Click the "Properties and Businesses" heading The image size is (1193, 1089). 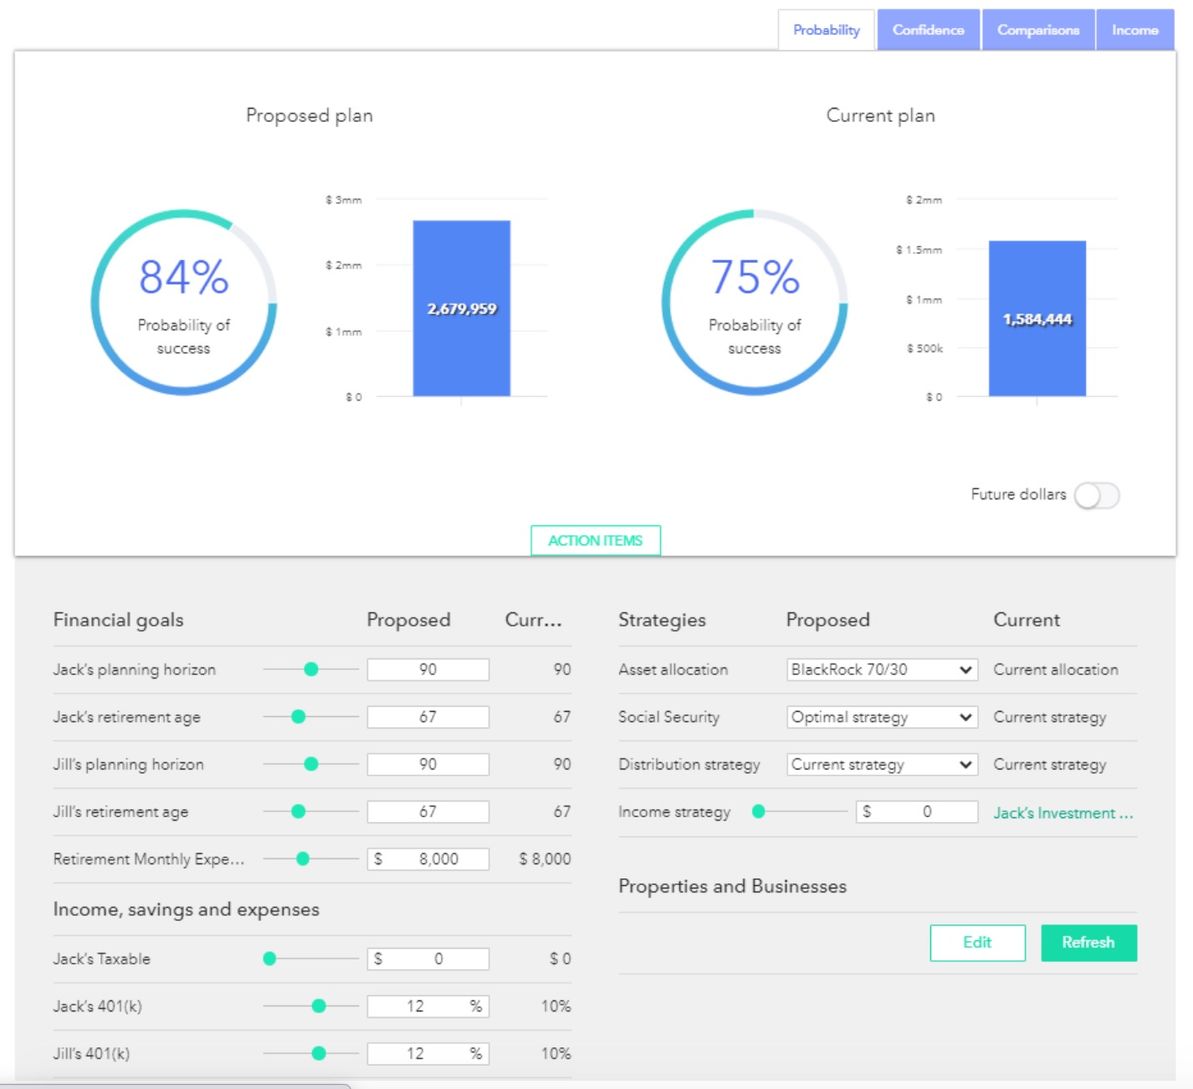[x=732, y=887]
